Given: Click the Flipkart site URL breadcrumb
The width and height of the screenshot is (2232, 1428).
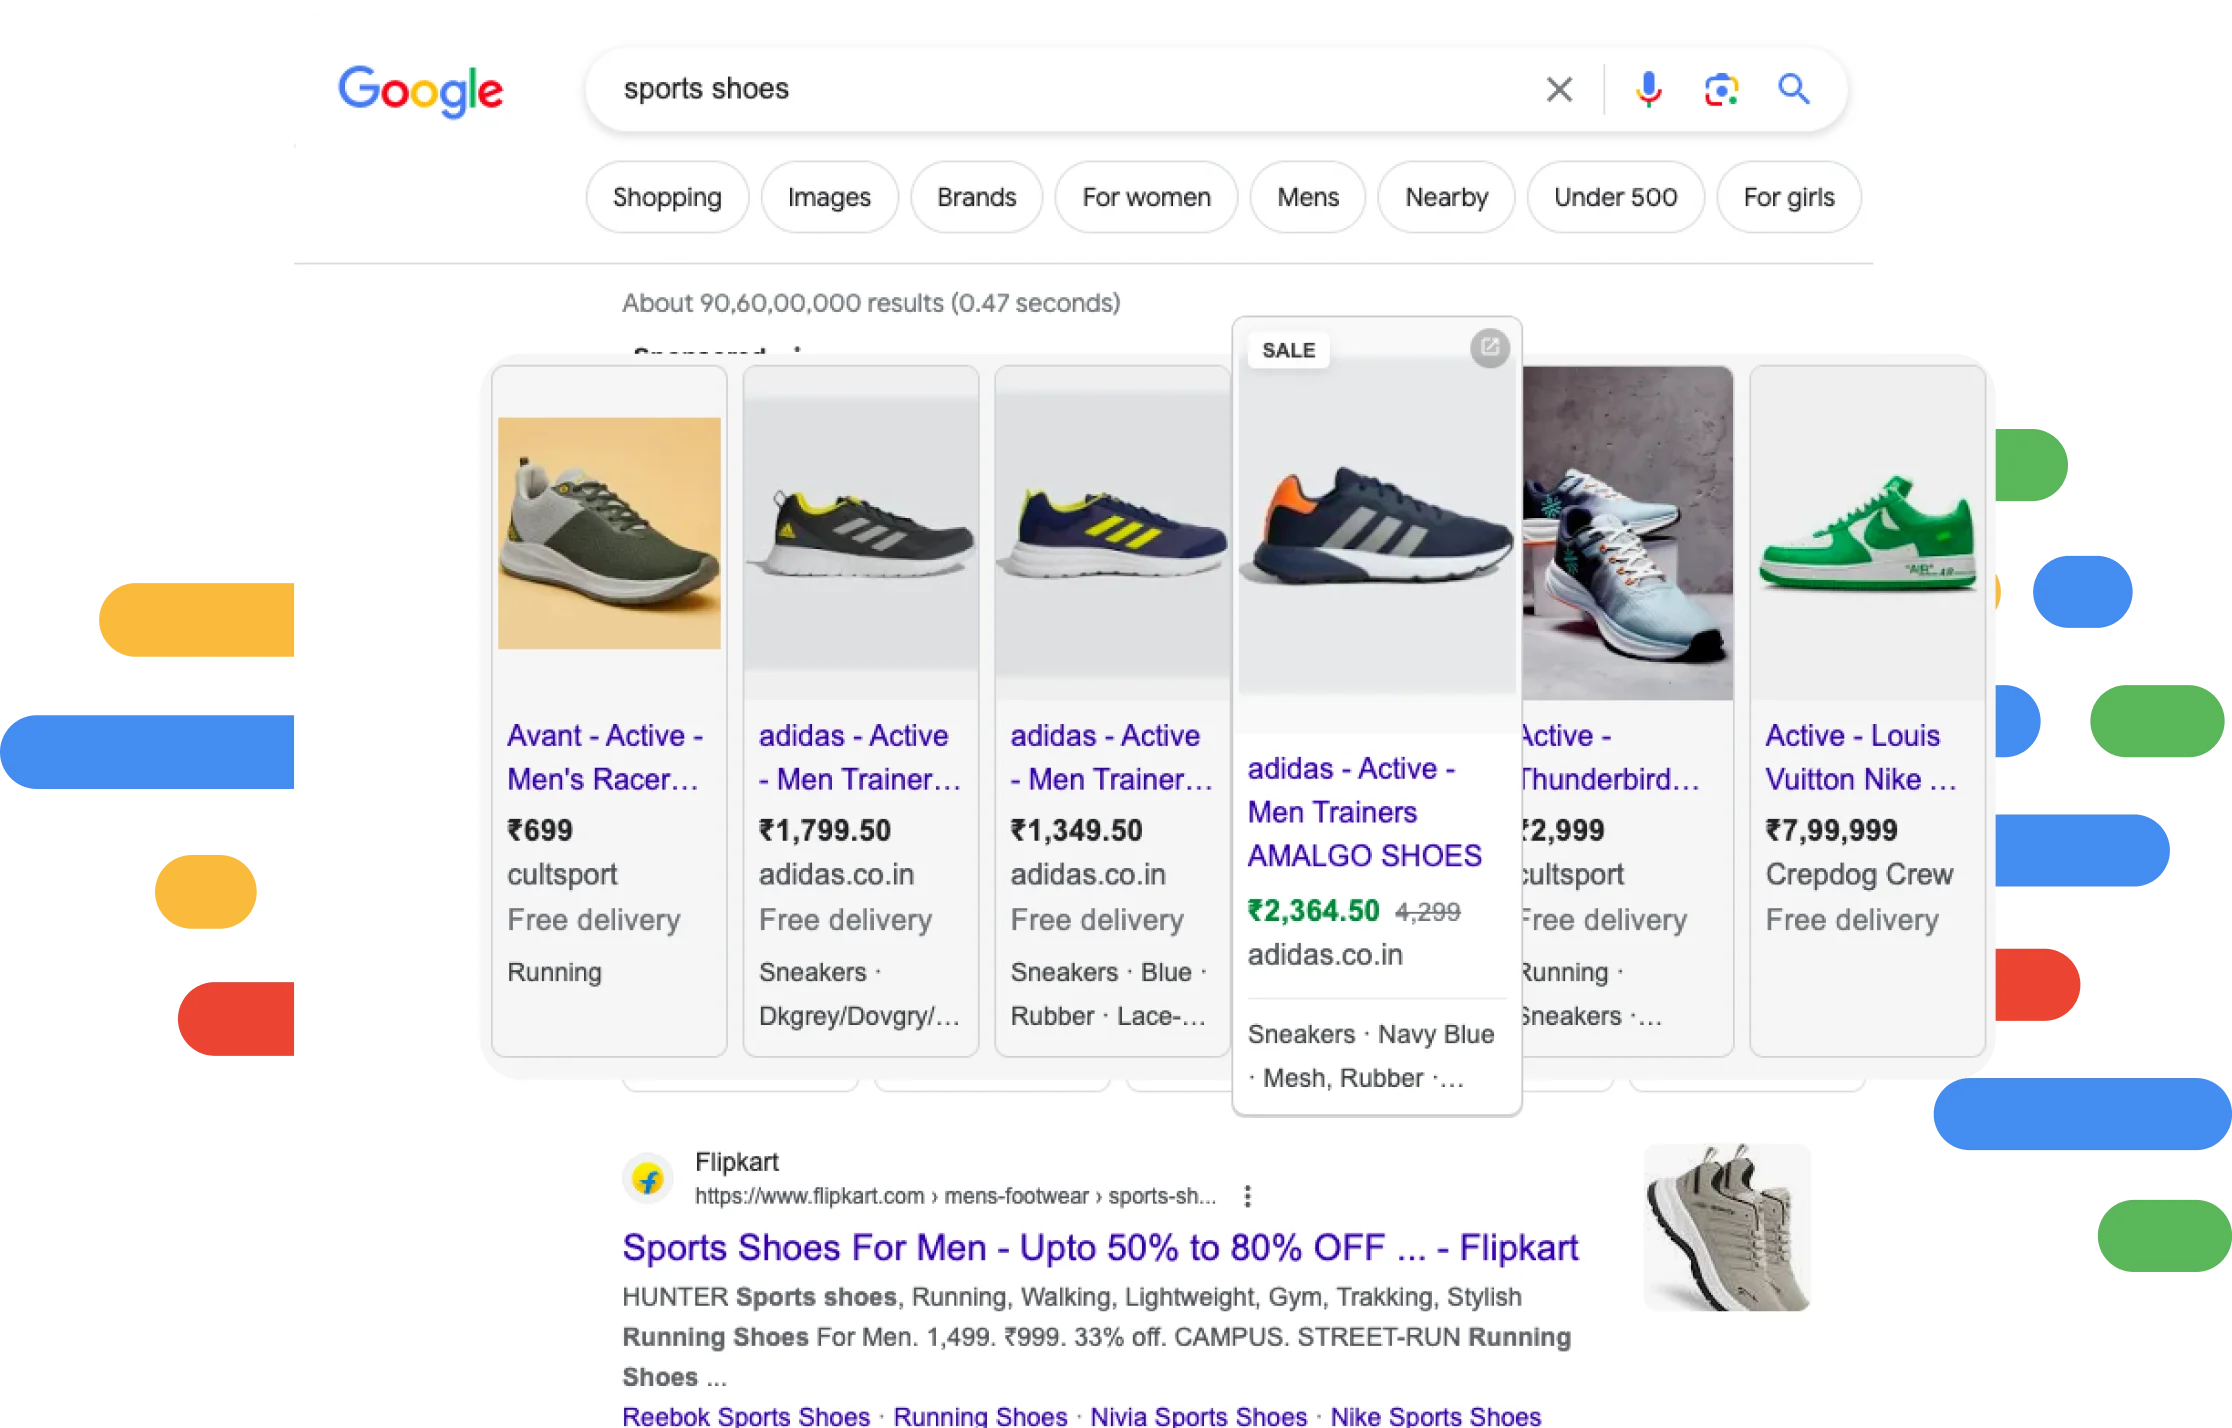Looking at the screenshot, I should pos(955,1196).
